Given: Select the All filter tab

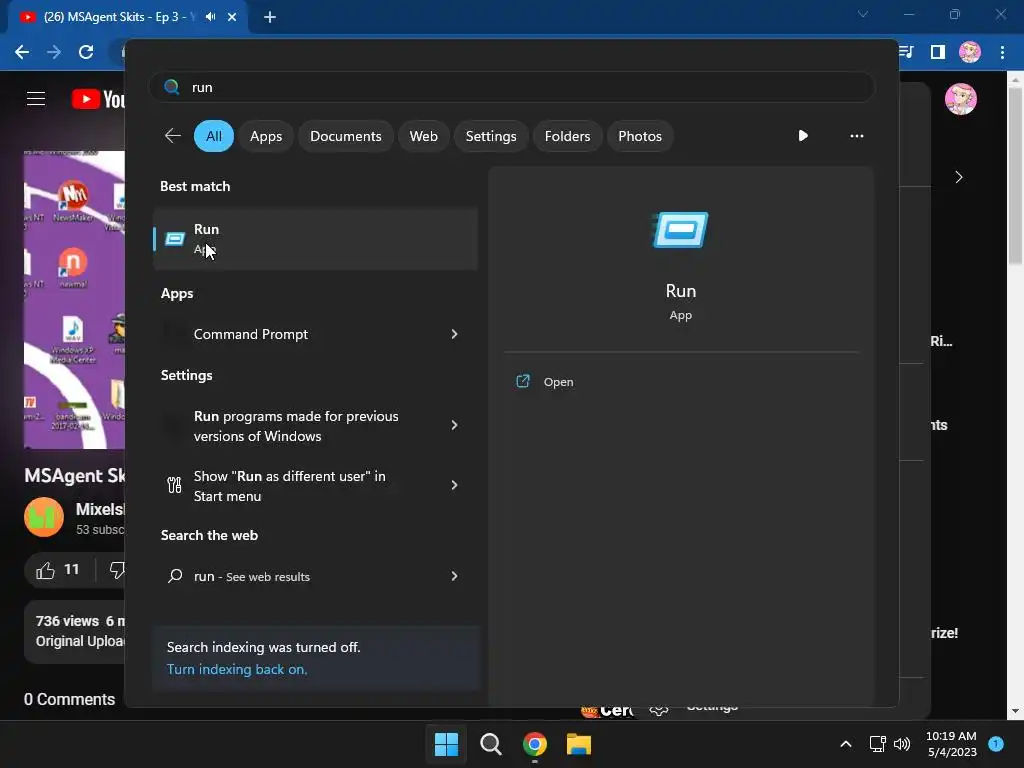Looking at the screenshot, I should click(x=214, y=136).
